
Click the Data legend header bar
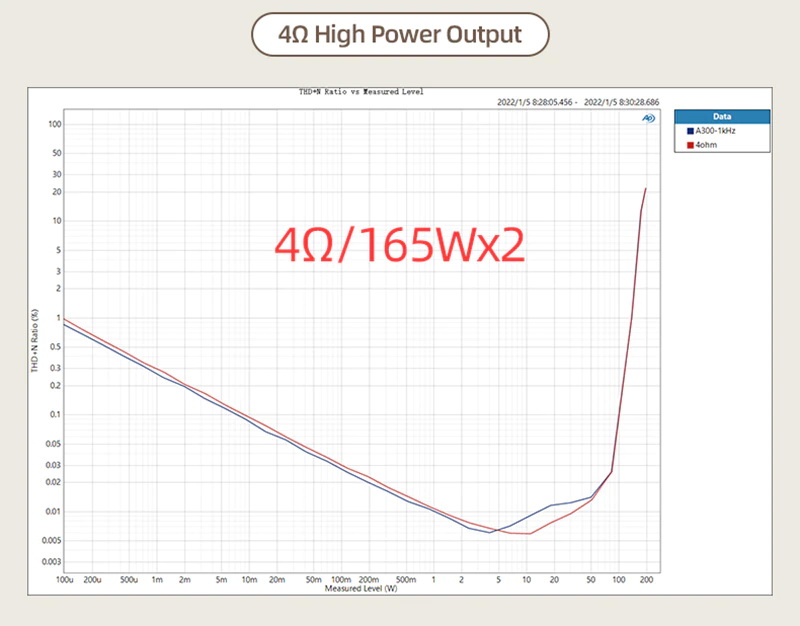pyautogui.click(x=722, y=116)
